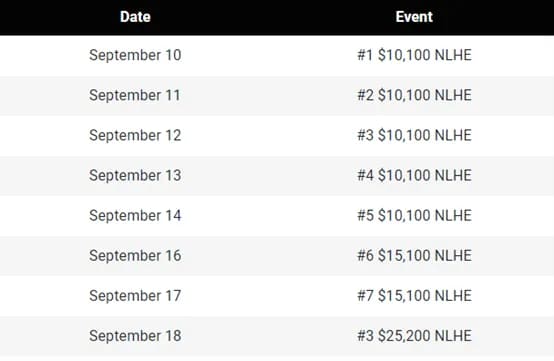The width and height of the screenshot is (554, 361).
Task: Click the #3 $10,100 NLHE event
Action: click(414, 135)
